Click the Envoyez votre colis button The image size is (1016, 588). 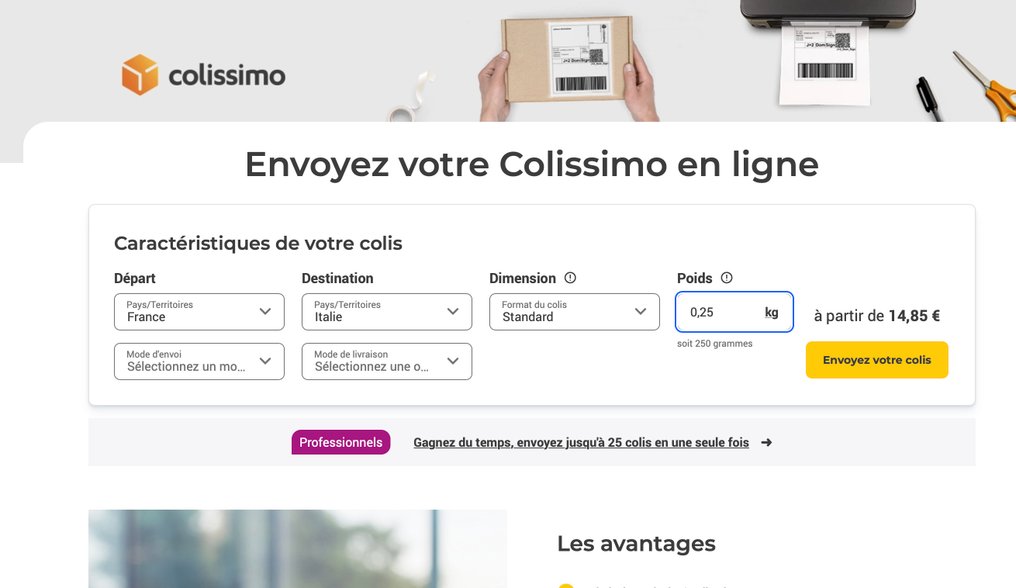[x=877, y=360]
